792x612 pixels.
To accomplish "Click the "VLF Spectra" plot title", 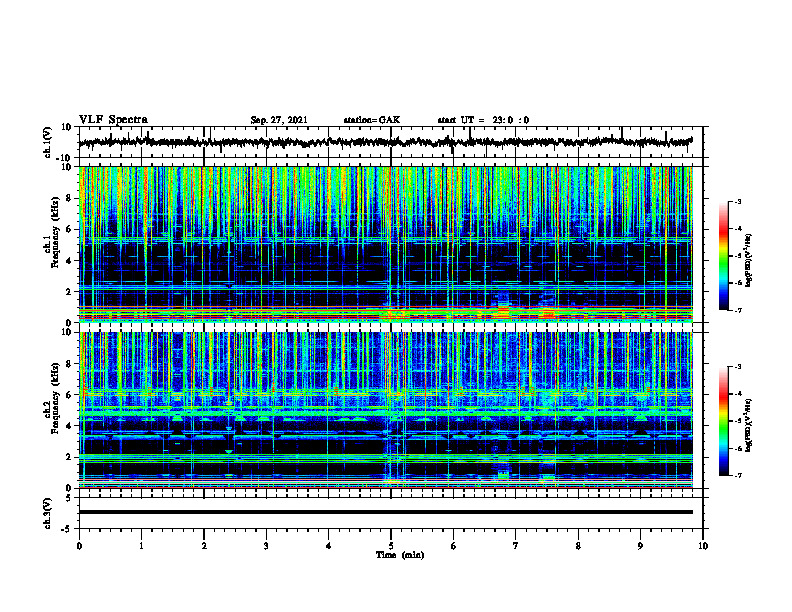I will [x=113, y=120].
